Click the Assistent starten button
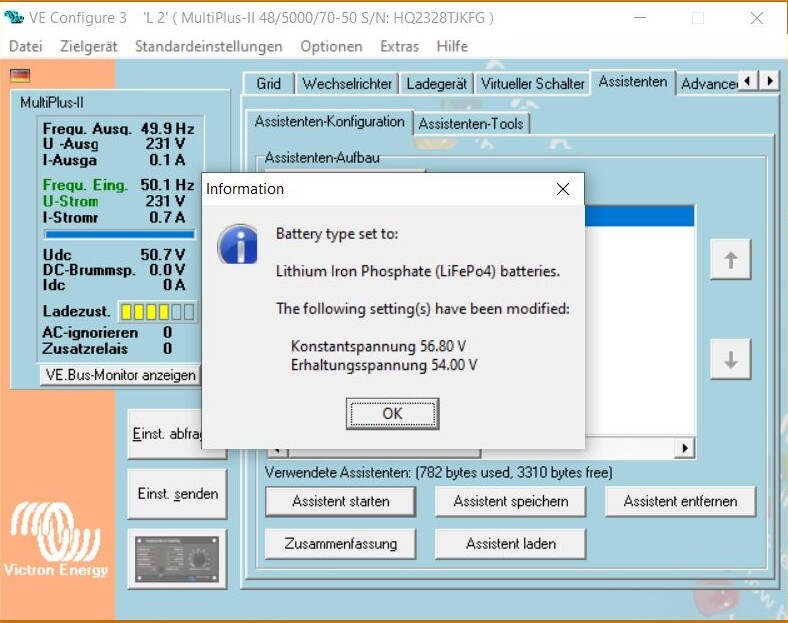The width and height of the screenshot is (788, 623). (341, 501)
